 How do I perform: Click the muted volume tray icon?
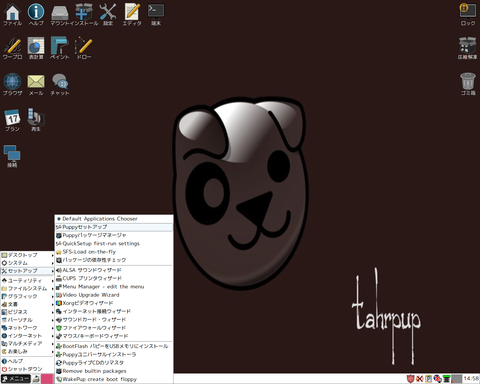419,379
